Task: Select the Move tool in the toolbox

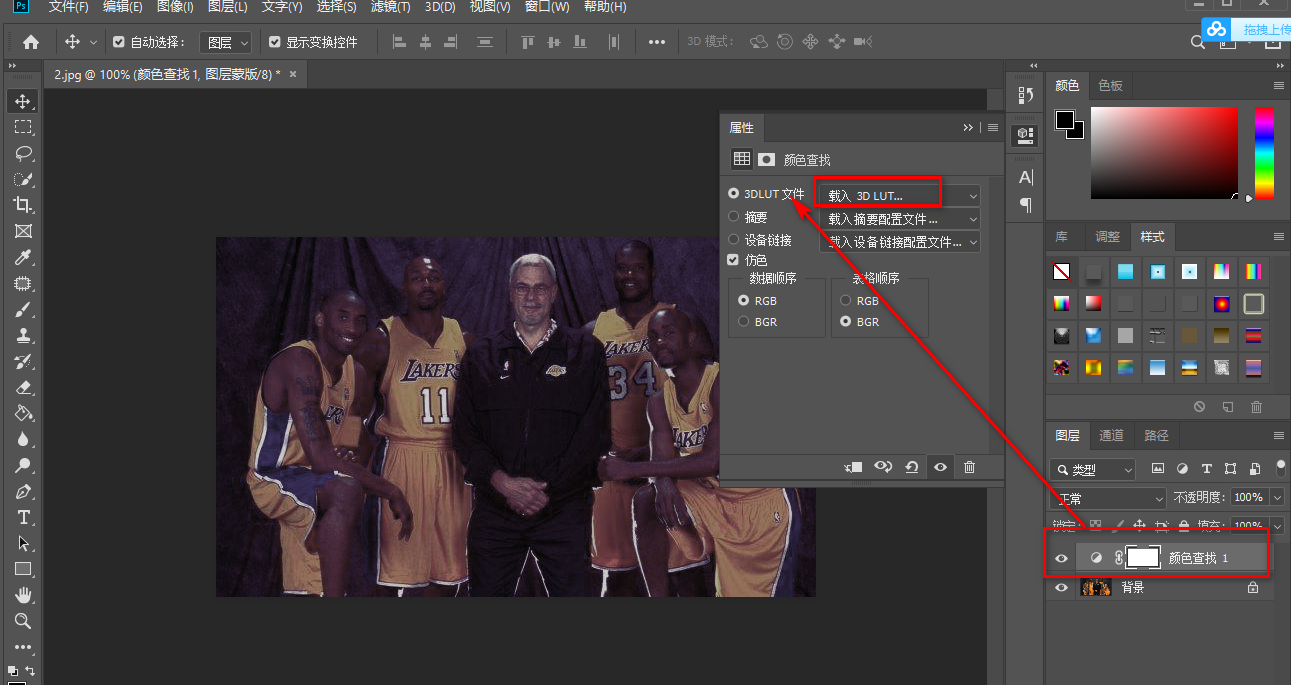Action: (x=23, y=101)
